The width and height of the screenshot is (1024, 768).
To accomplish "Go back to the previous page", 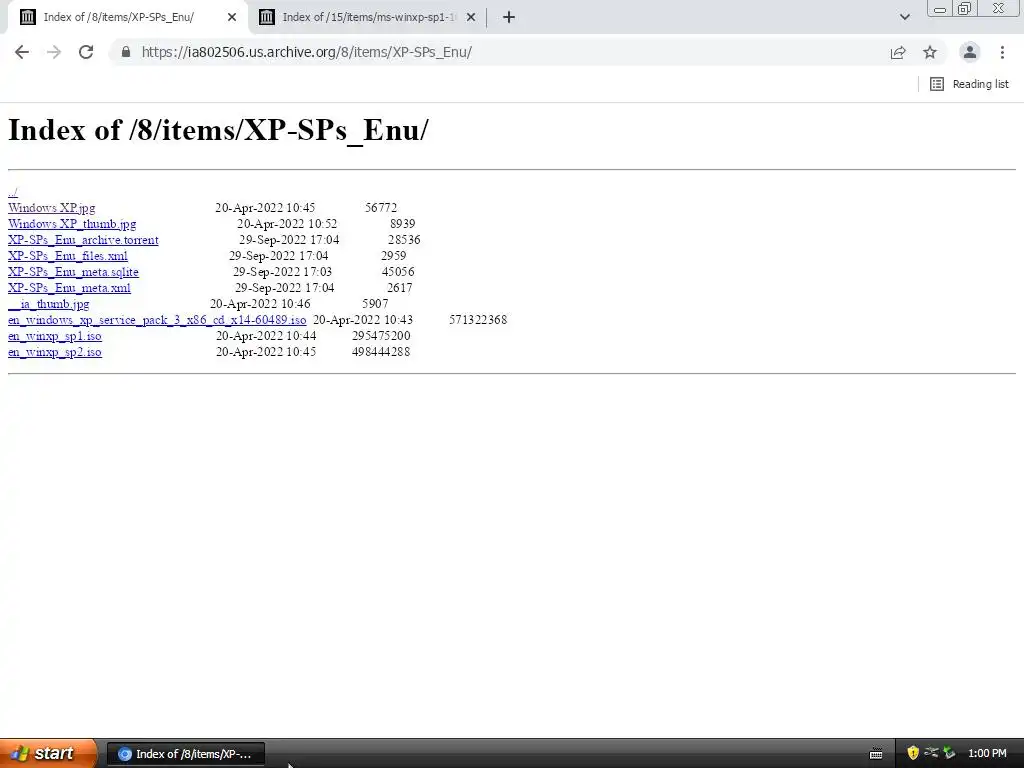I will tap(22, 52).
